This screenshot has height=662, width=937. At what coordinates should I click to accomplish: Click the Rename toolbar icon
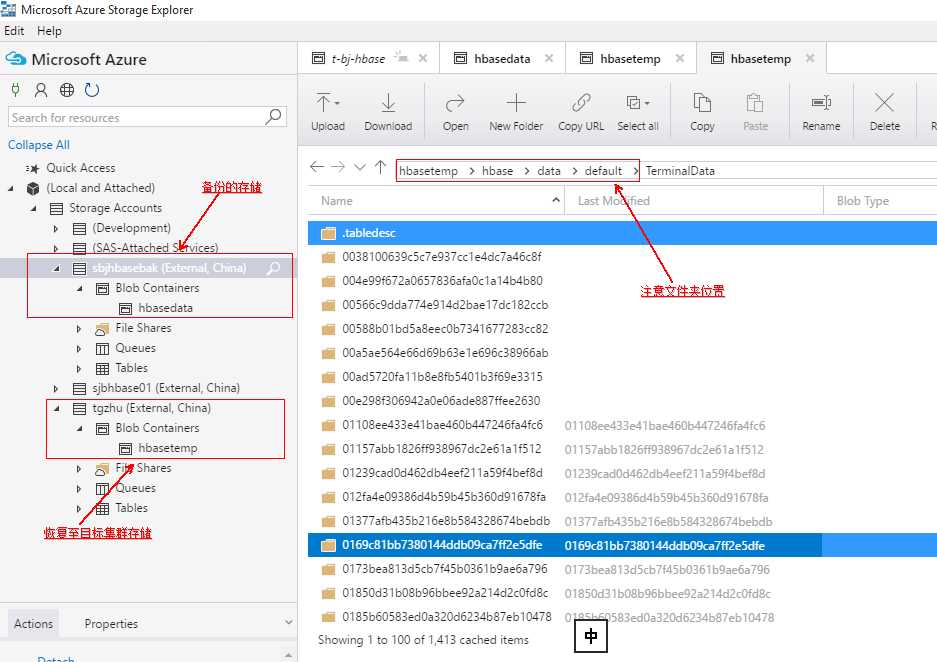coord(821,103)
